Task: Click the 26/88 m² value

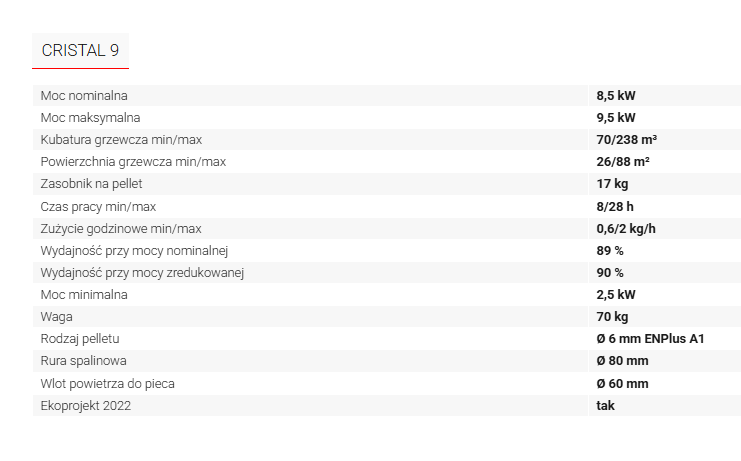Action: [623, 162]
